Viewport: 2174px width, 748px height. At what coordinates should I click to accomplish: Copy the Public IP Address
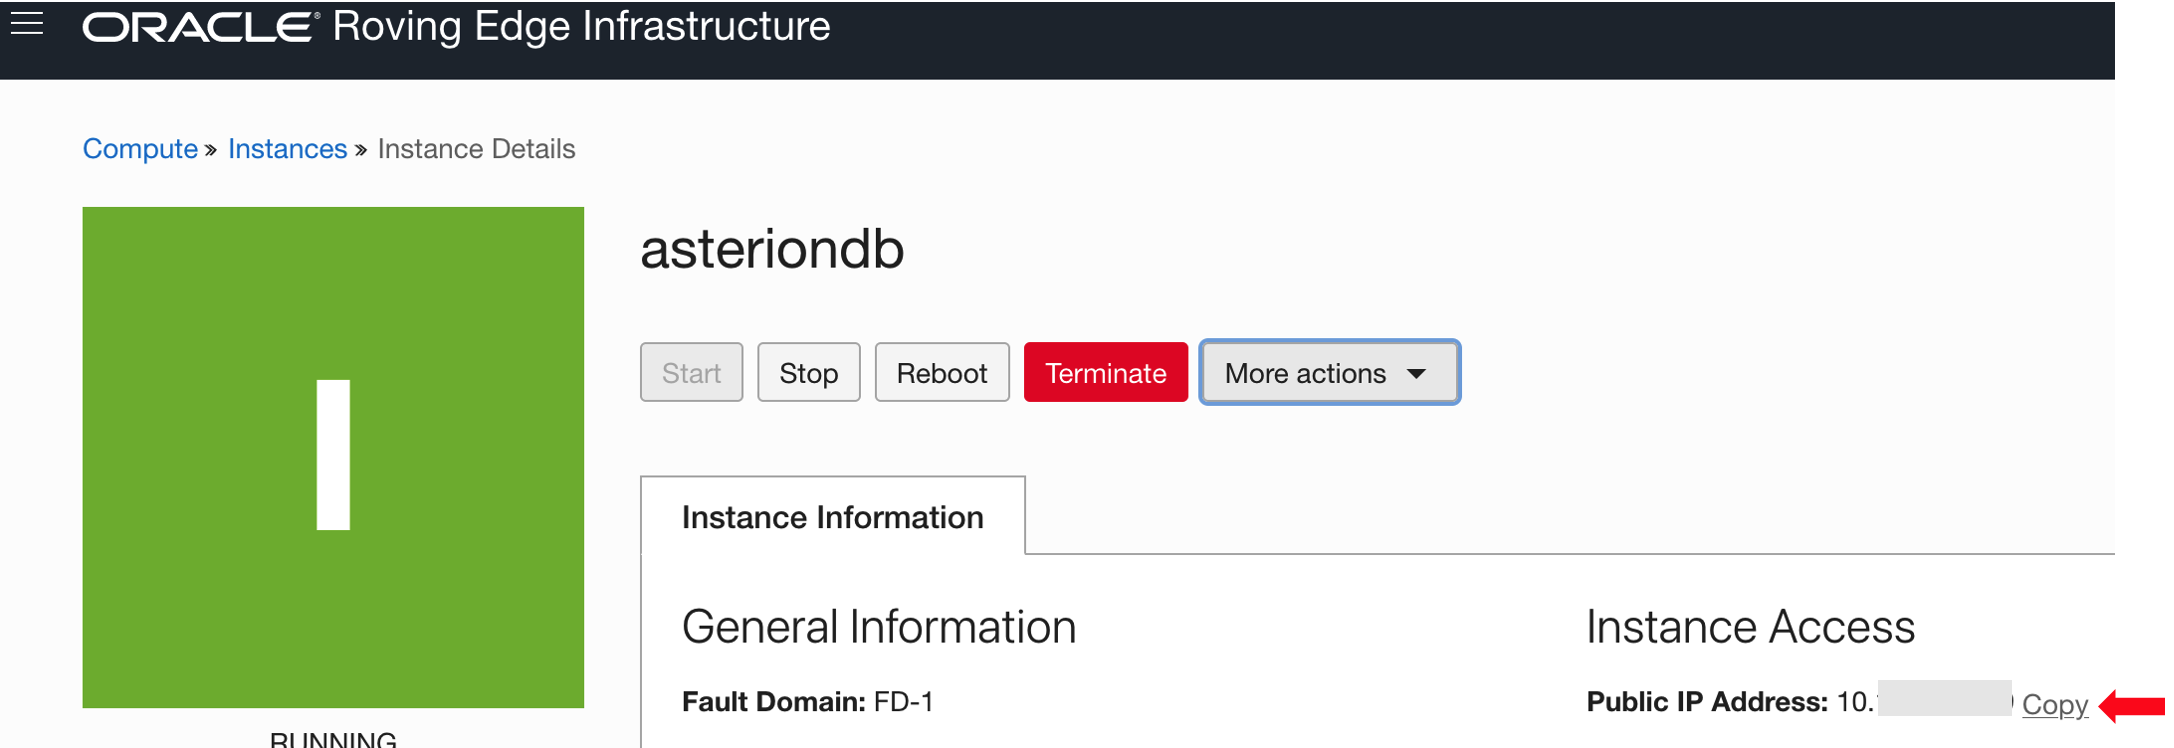coord(2055,704)
